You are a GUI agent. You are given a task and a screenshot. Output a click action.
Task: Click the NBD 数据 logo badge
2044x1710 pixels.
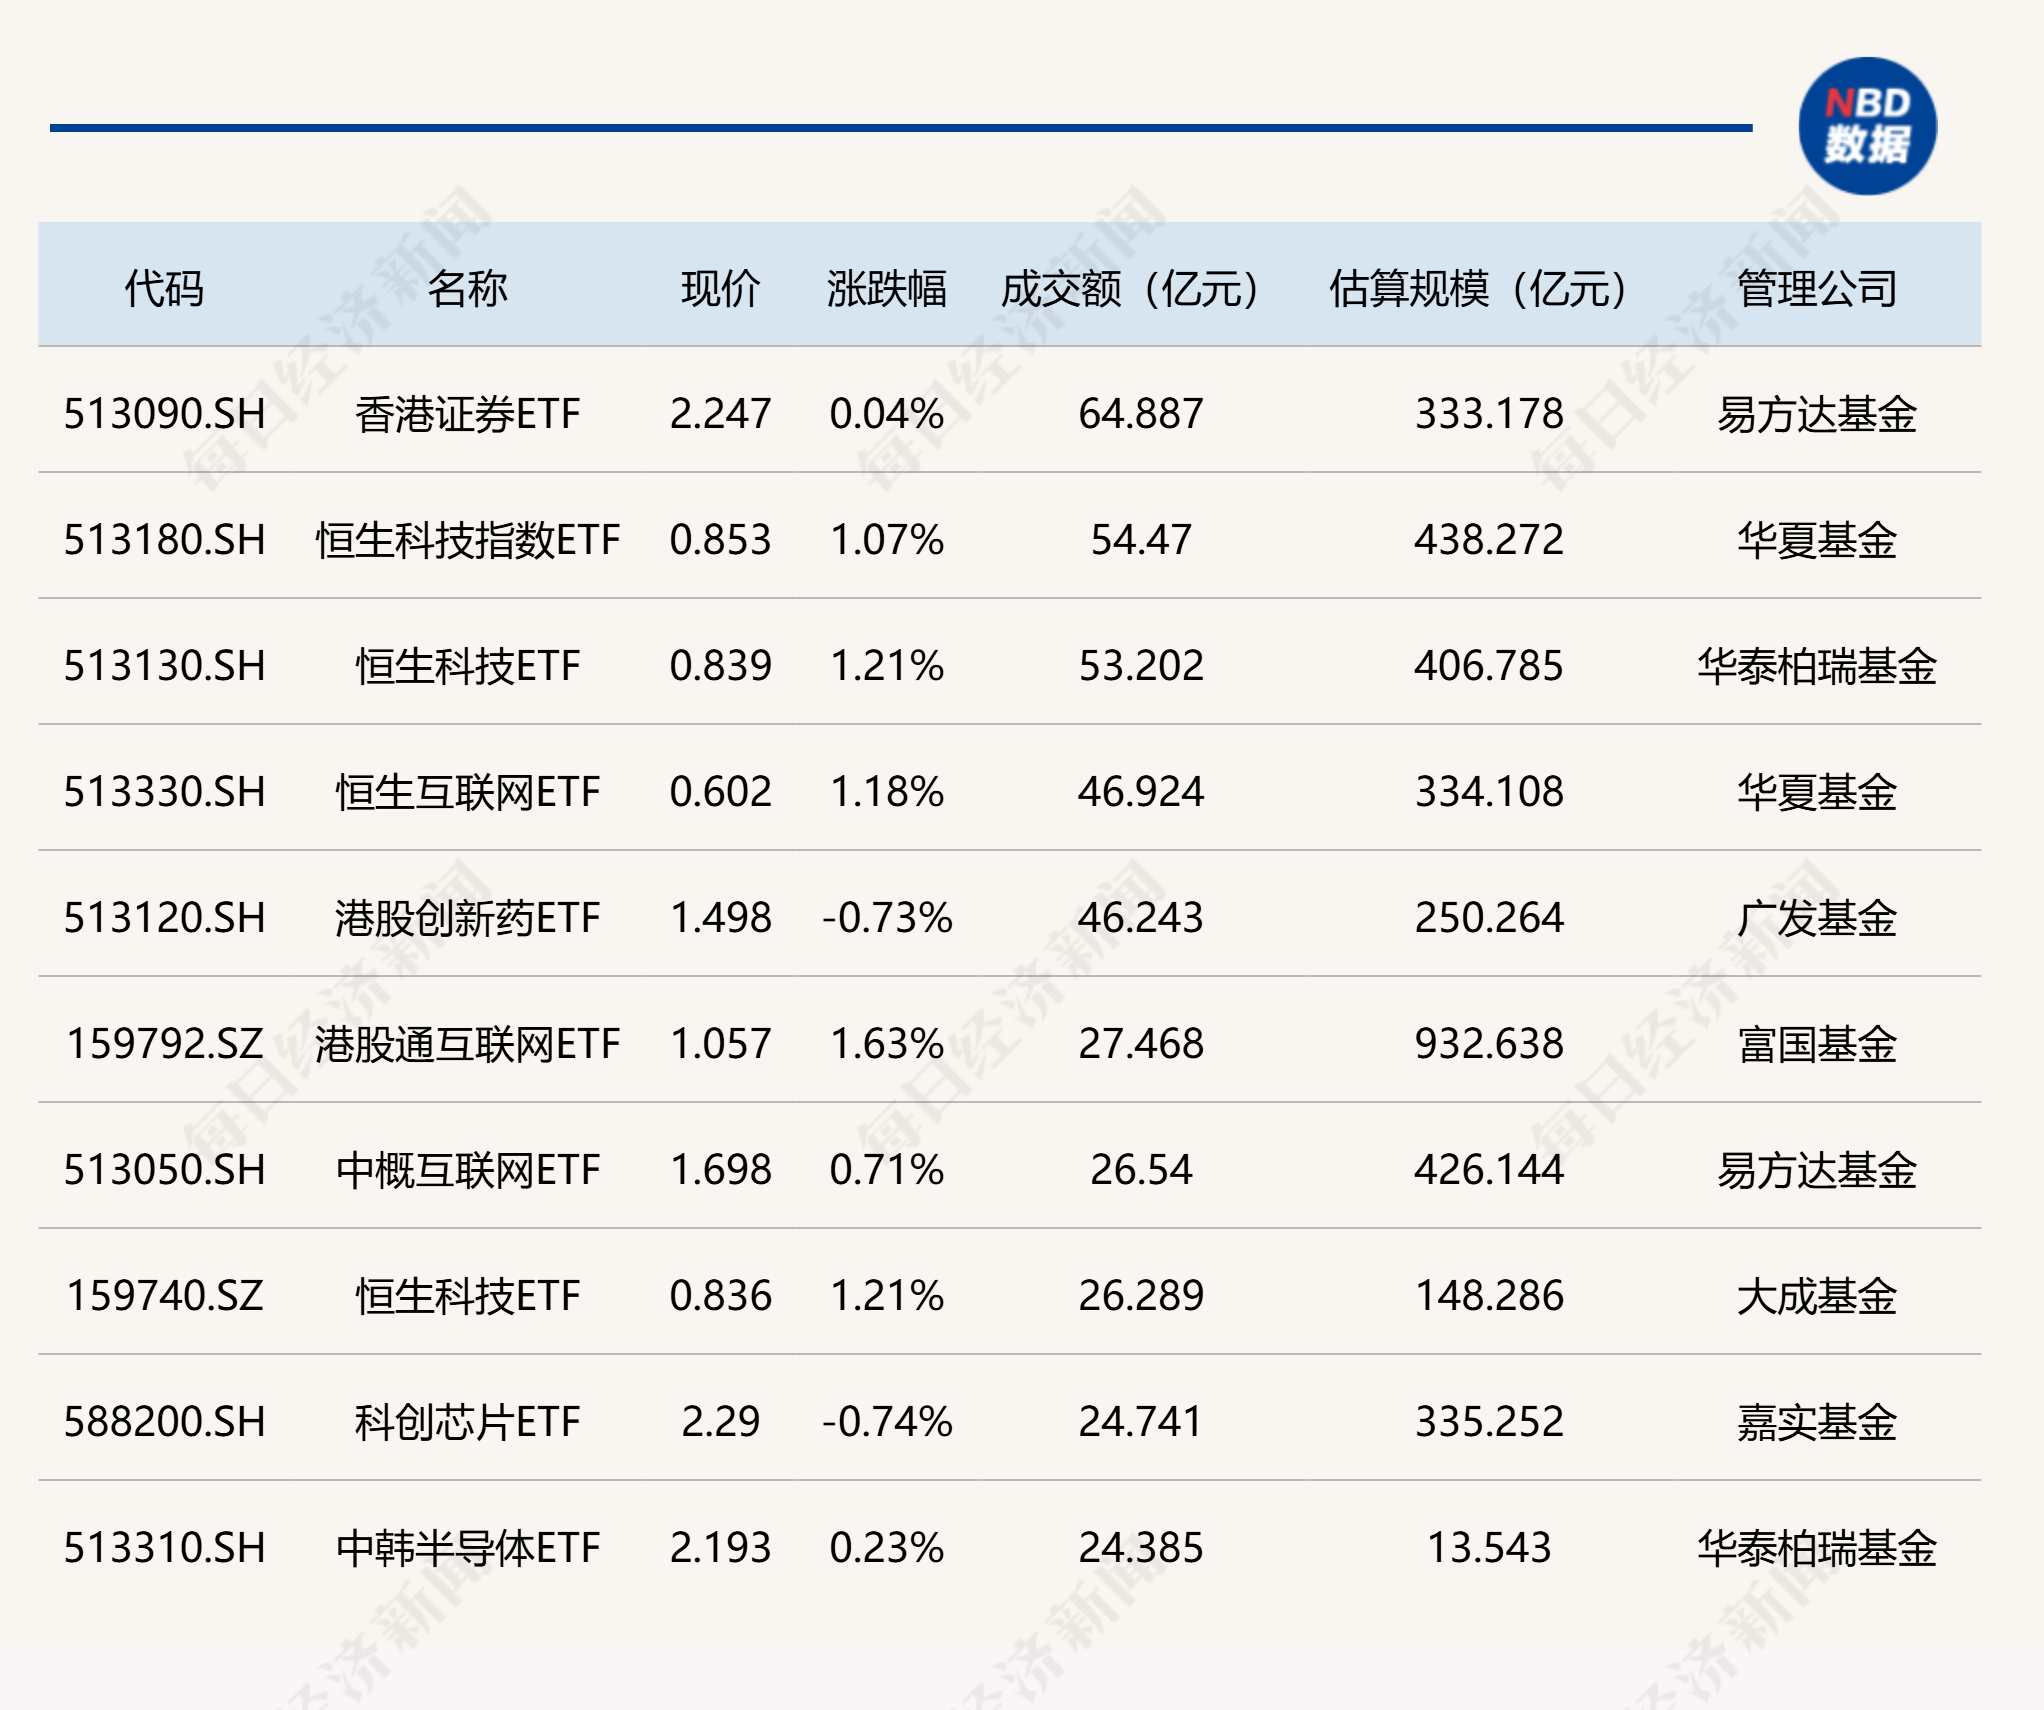[x=1867, y=126]
